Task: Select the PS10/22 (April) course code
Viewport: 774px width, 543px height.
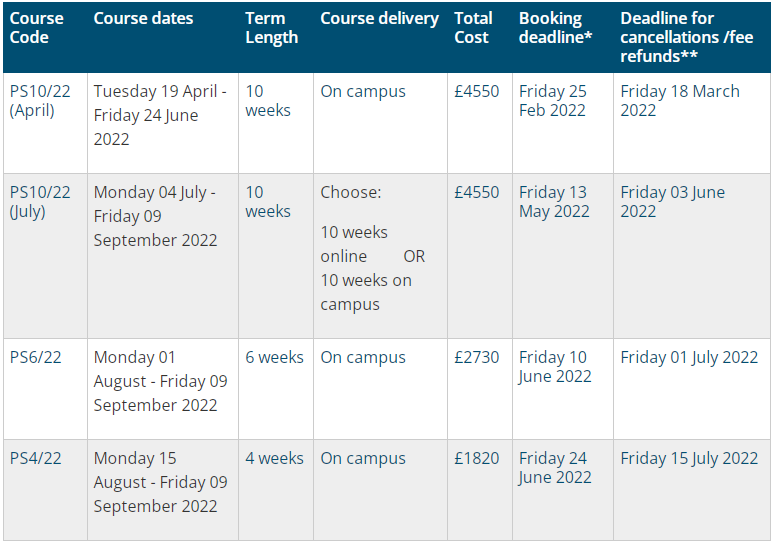Action: pyautogui.click(x=40, y=101)
